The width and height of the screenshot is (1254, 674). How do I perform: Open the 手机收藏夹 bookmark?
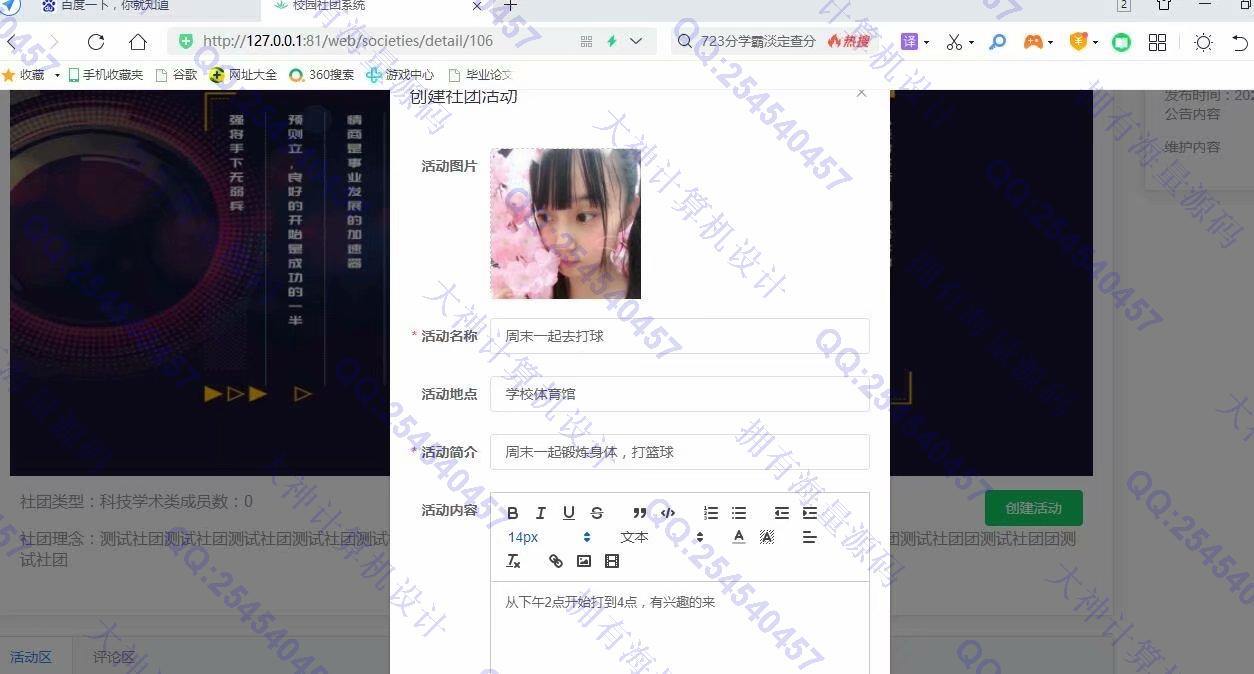click(x=105, y=74)
